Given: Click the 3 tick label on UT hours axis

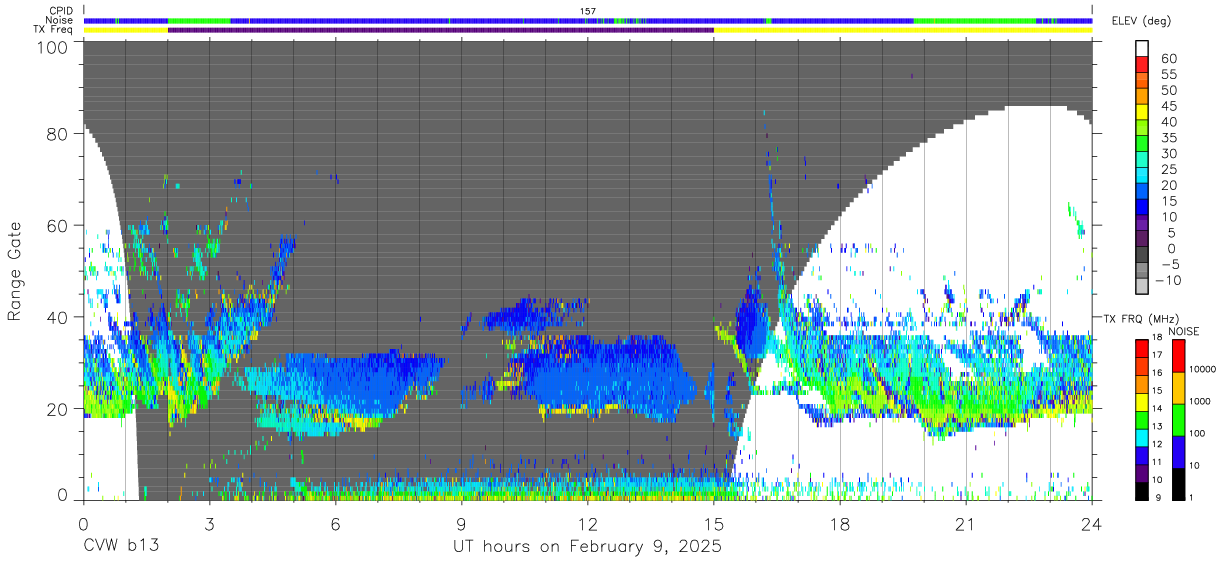Looking at the screenshot, I should click(210, 523).
